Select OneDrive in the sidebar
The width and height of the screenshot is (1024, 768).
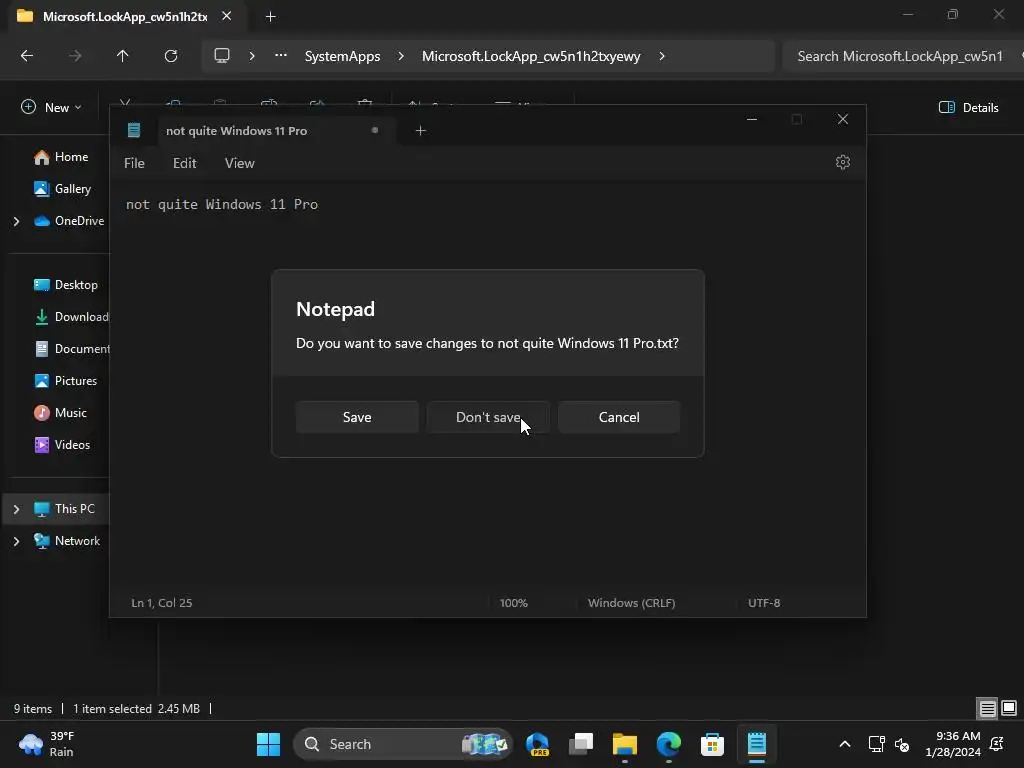tap(69, 221)
